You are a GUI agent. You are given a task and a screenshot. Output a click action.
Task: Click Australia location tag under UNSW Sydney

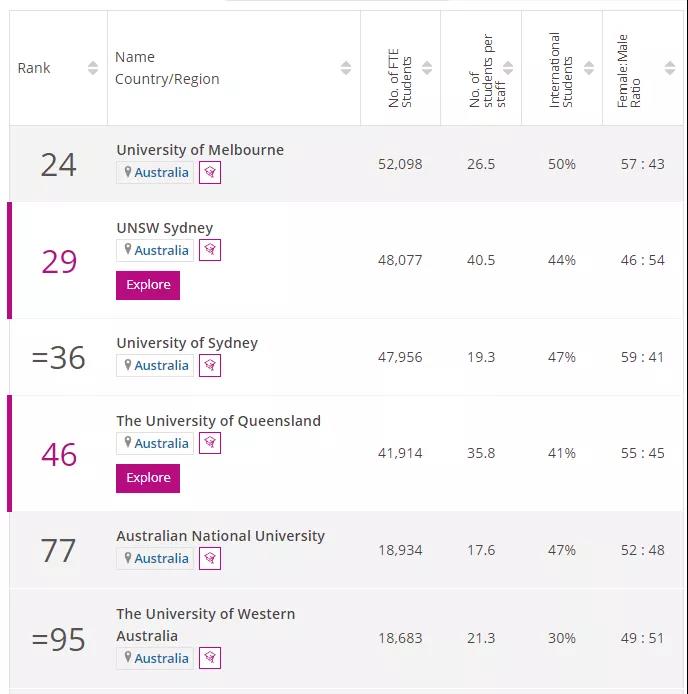point(156,250)
